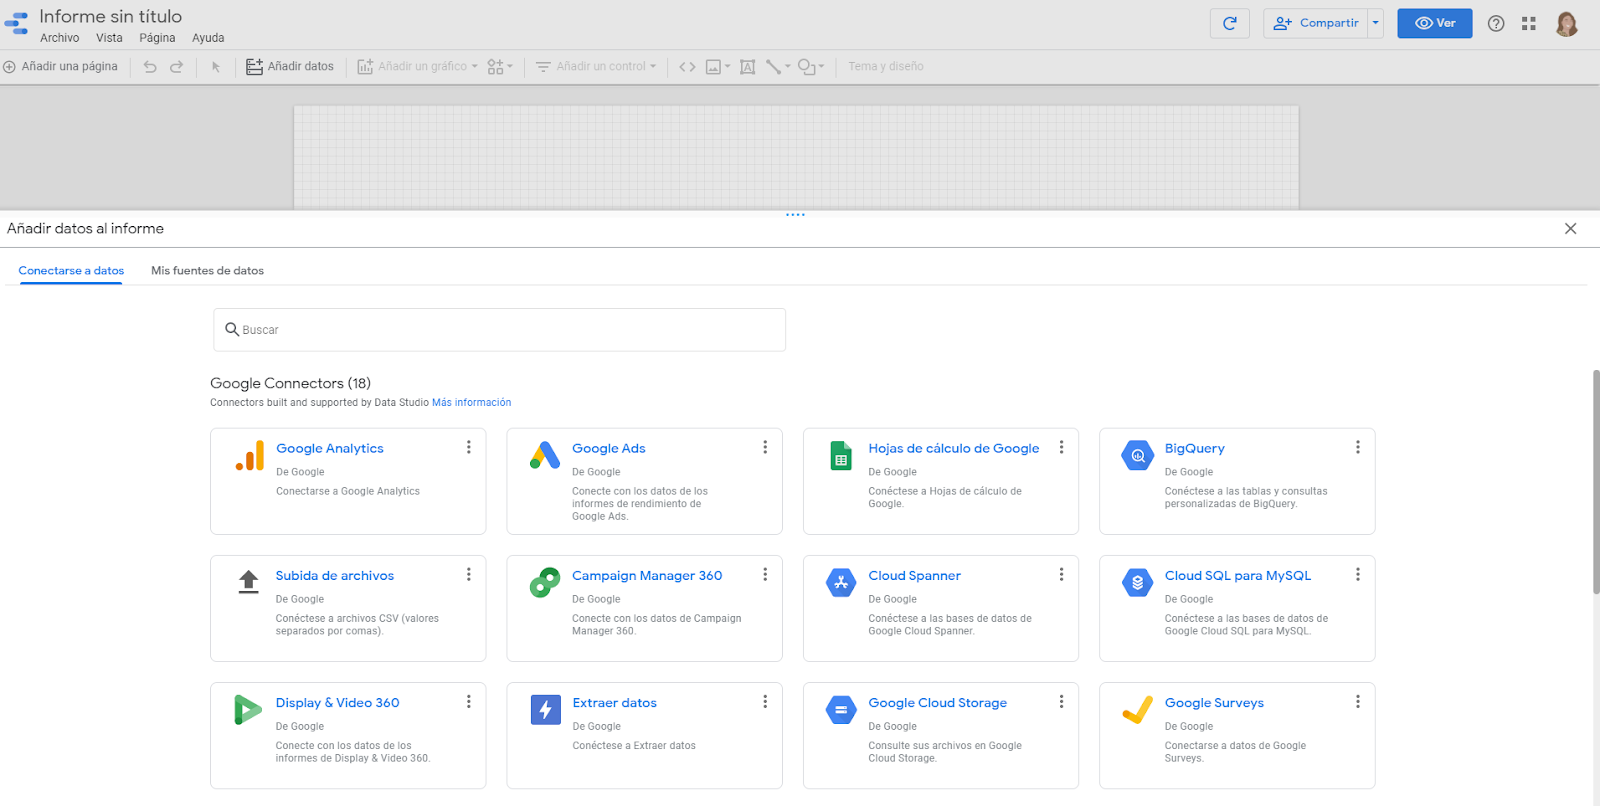This screenshot has height=806, width=1600.
Task: Open more options for Display & Video 360
Action: click(468, 702)
